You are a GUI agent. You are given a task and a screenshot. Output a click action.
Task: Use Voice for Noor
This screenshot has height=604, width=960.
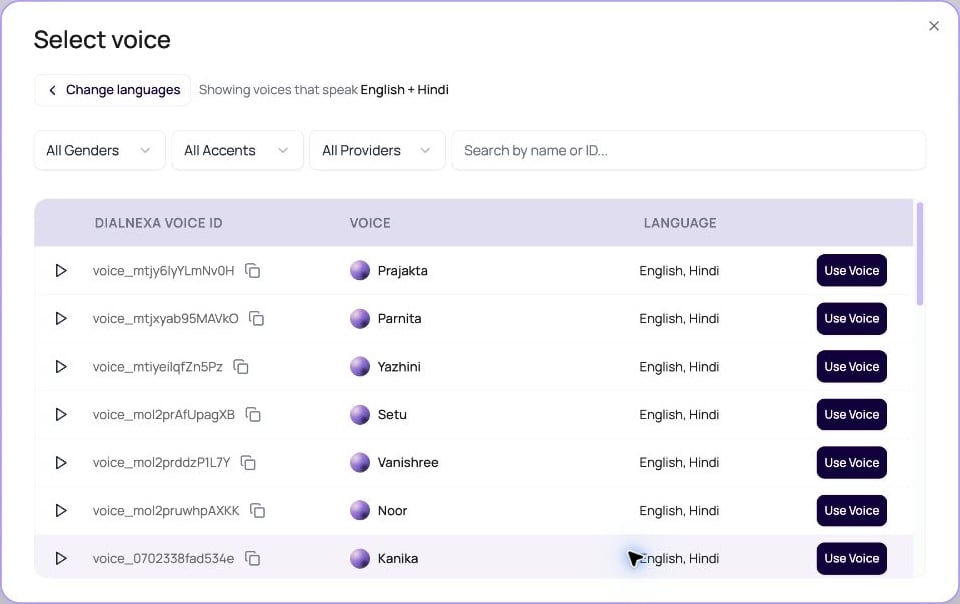pyautogui.click(x=852, y=510)
